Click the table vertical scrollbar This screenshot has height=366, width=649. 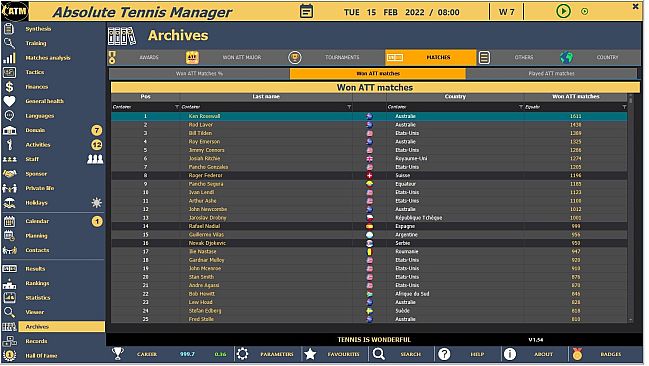[630, 208]
